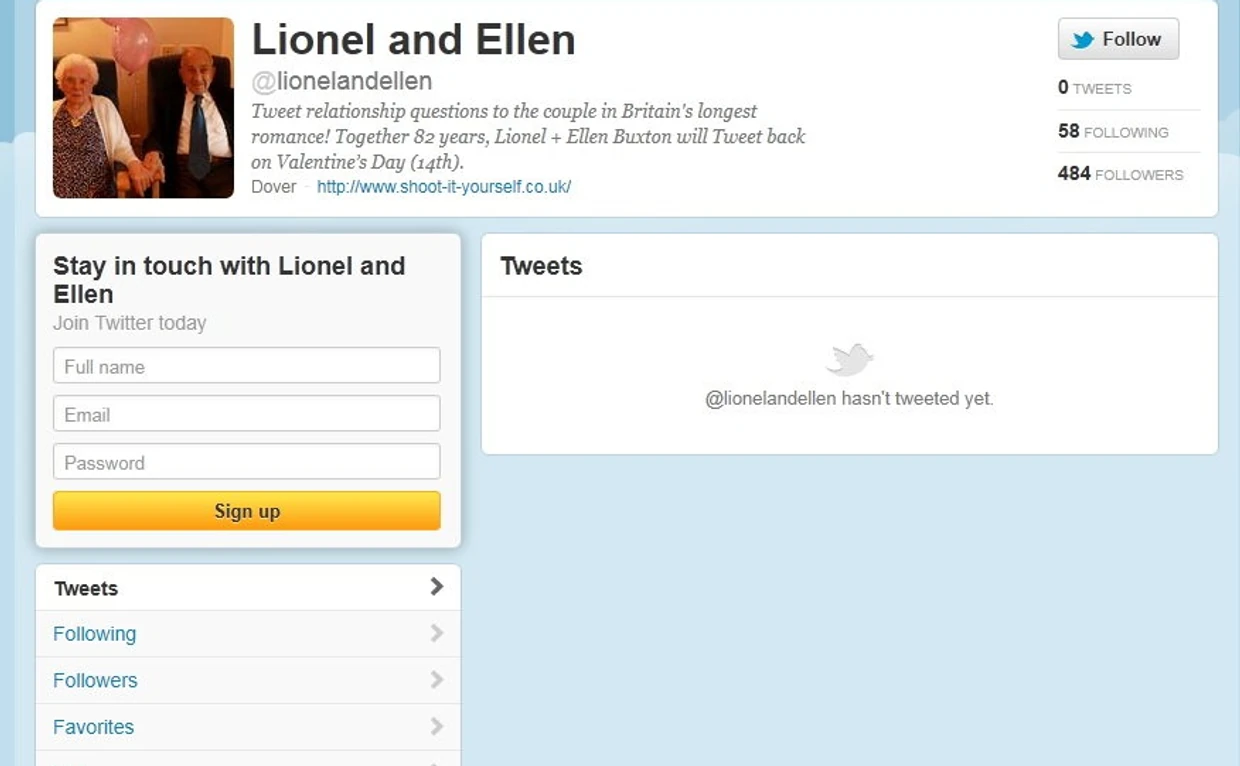This screenshot has height=766, width=1240.
Task: Click the gray Twitter bird icon in Tweets panel
Action: click(x=850, y=359)
